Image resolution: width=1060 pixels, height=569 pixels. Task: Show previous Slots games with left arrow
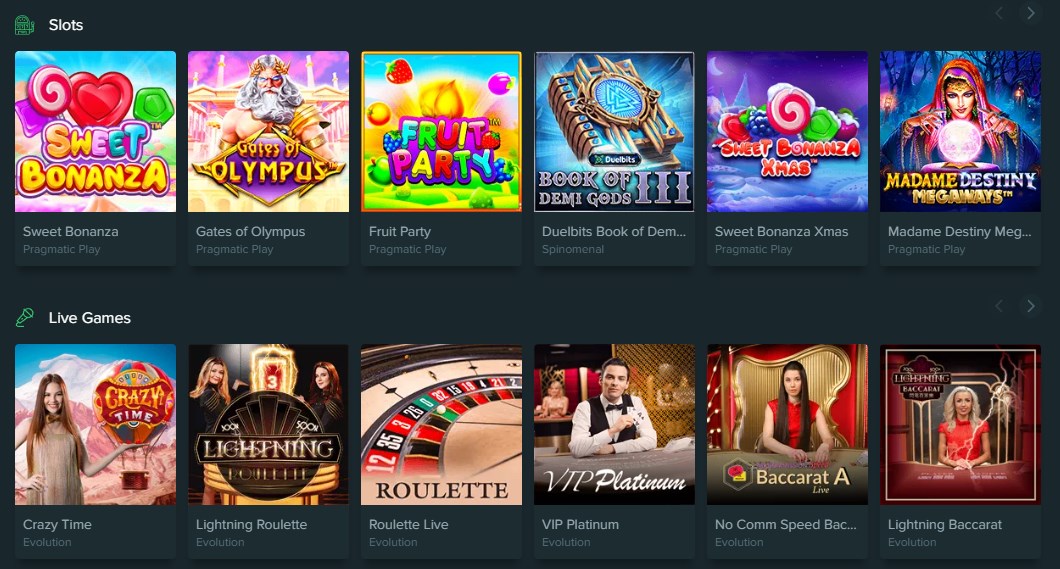(x=998, y=13)
